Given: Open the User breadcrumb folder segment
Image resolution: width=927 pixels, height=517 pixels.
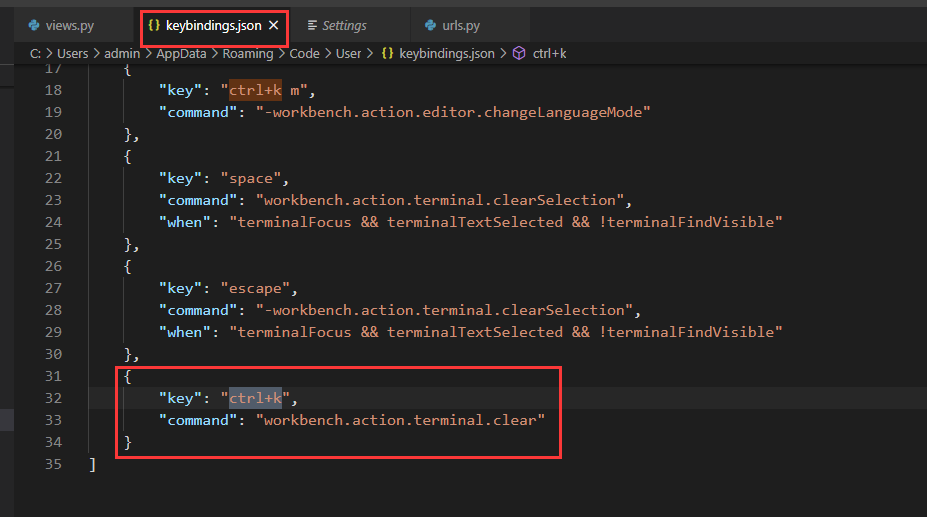Looking at the screenshot, I should click(x=348, y=53).
